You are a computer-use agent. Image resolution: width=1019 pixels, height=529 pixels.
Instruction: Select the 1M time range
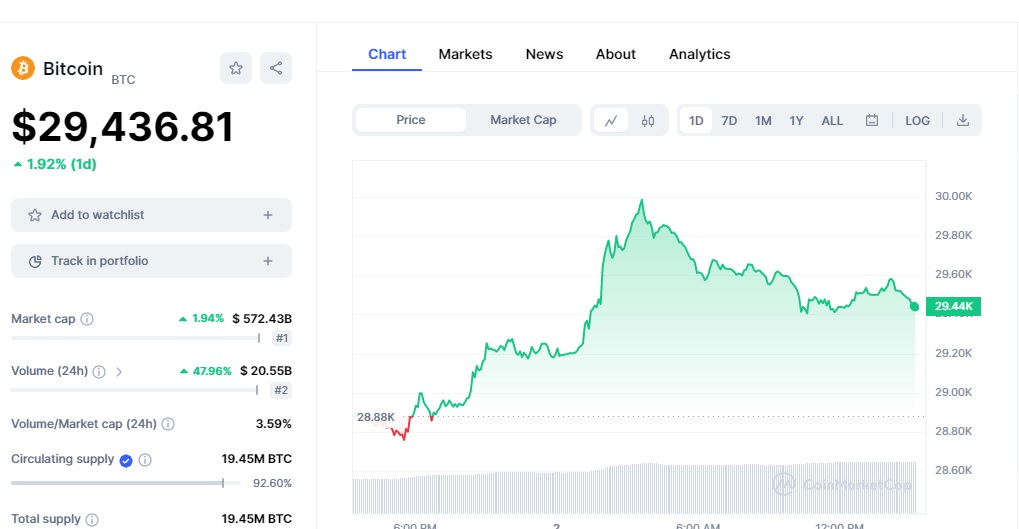tap(763, 121)
